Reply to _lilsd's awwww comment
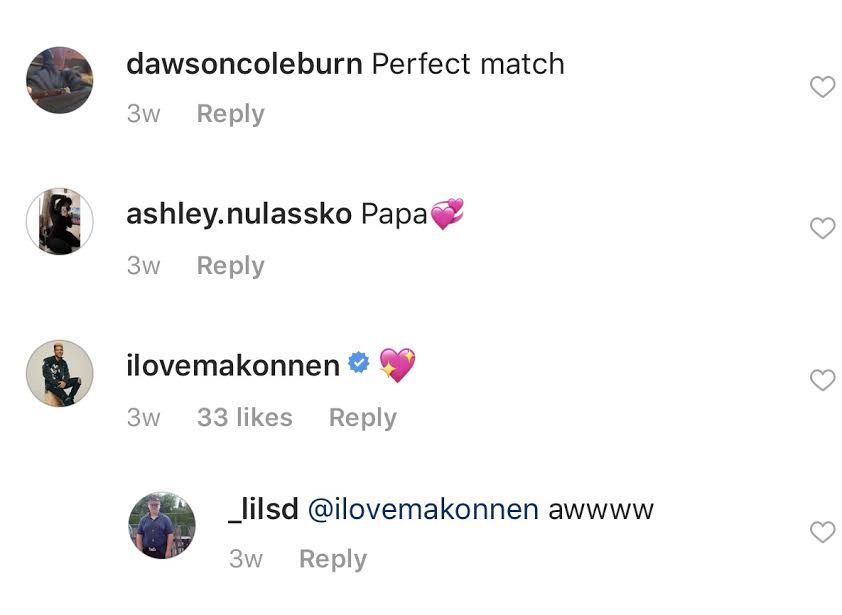The width and height of the screenshot is (842, 615). pos(333,559)
